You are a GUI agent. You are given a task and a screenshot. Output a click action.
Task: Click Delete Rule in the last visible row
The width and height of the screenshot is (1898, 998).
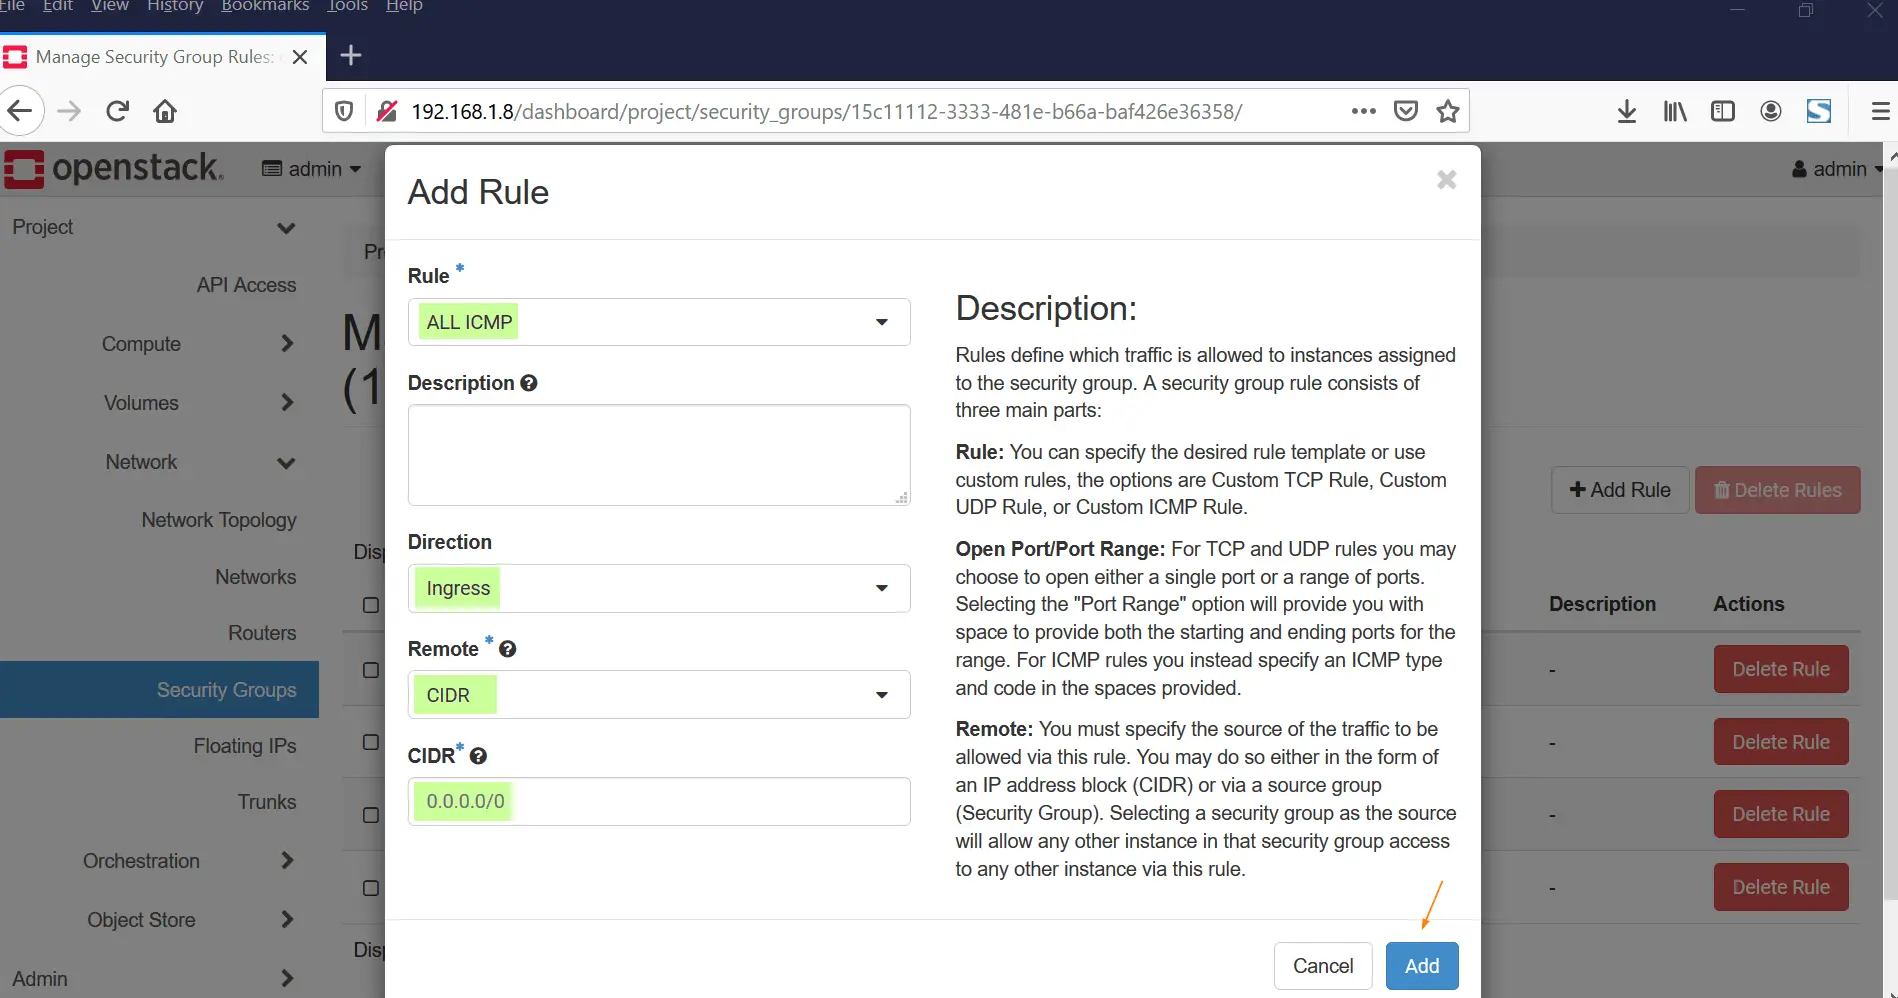click(1781, 887)
